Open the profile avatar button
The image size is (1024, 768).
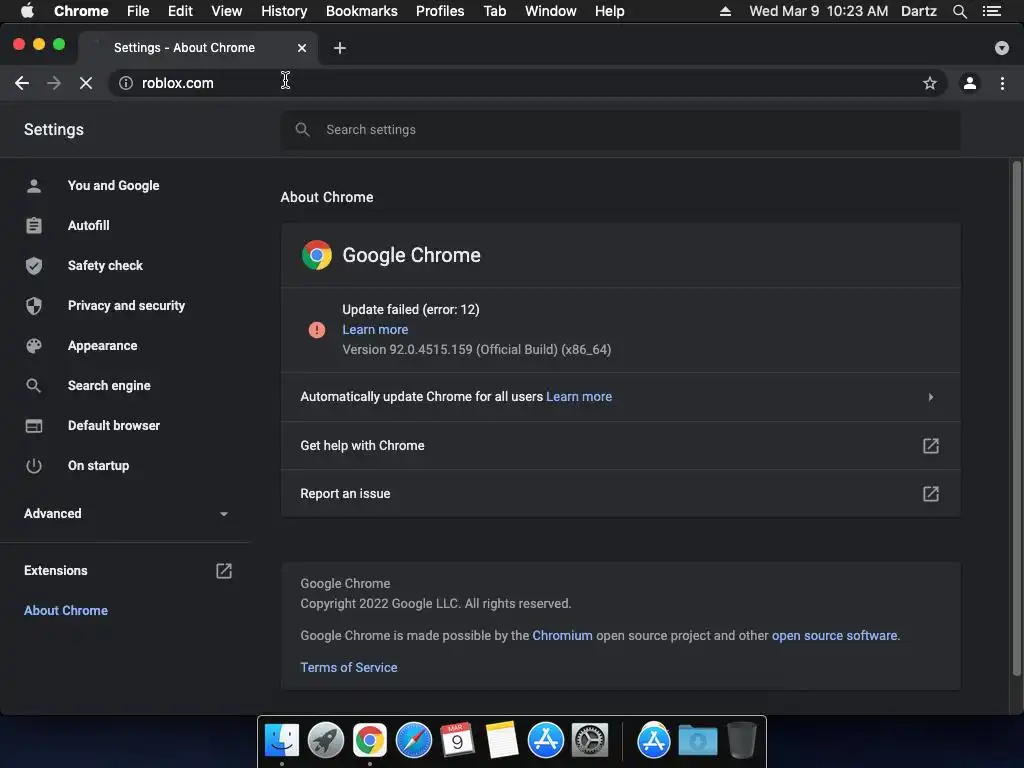pyautogui.click(x=970, y=83)
